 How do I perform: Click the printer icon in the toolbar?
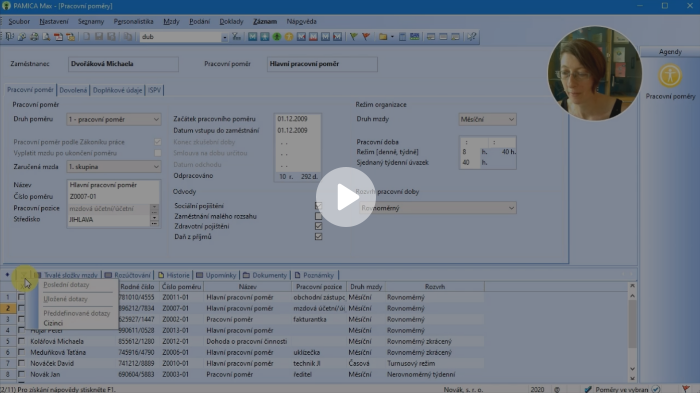(34, 37)
